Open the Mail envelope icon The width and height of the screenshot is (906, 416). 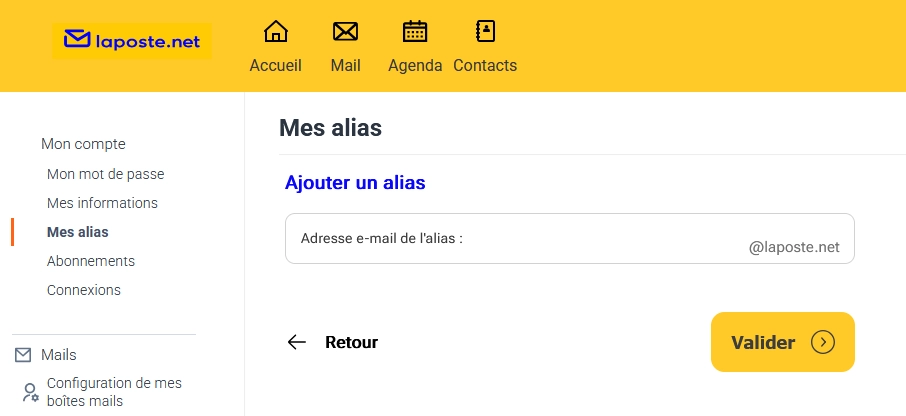pos(345,32)
